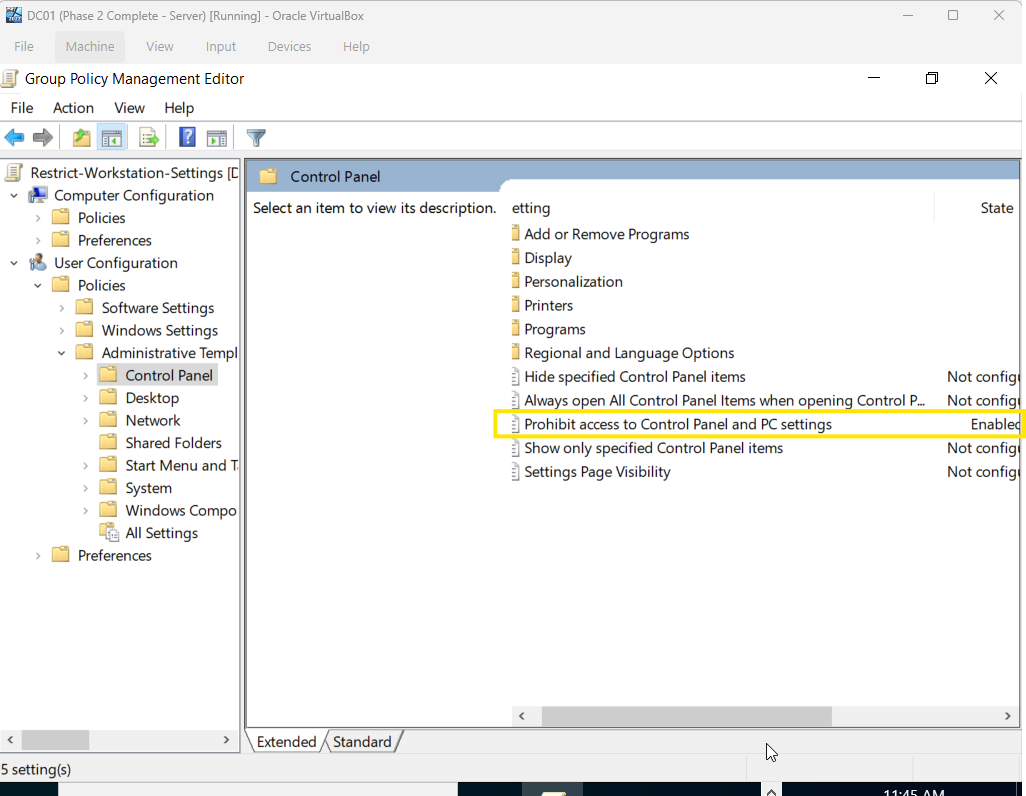
Task: Select Always open All Control Panel Items setting
Action: pos(724,401)
